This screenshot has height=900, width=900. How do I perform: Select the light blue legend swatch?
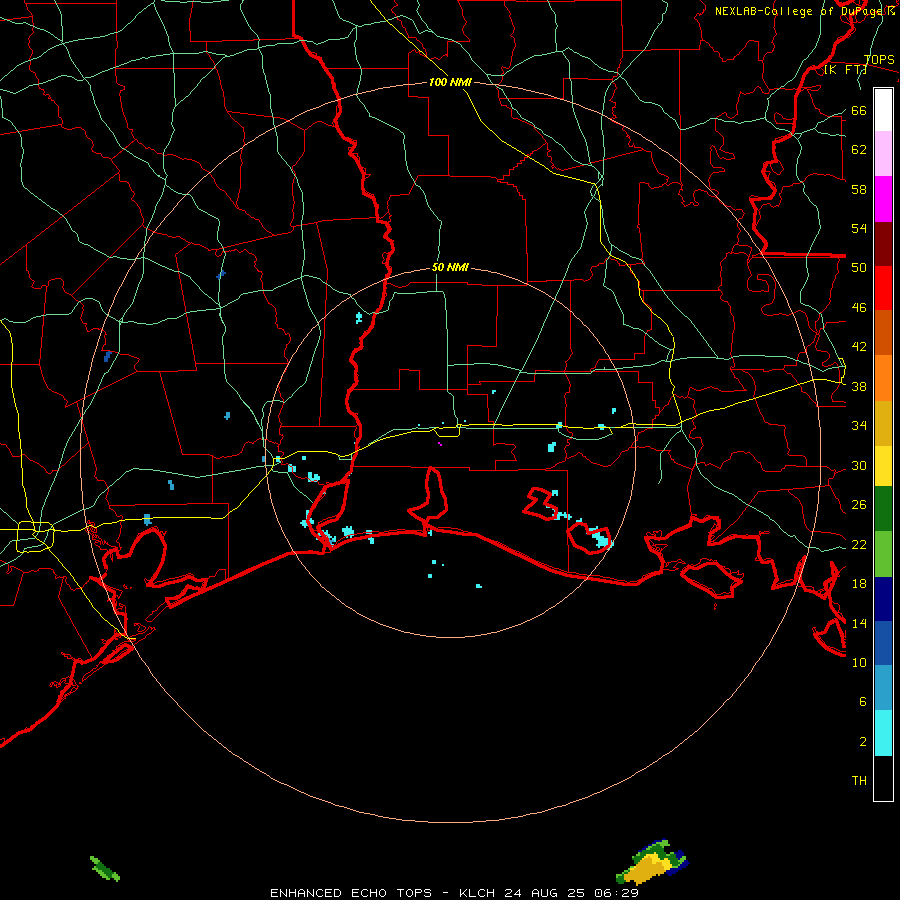pyautogui.click(x=883, y=688)
